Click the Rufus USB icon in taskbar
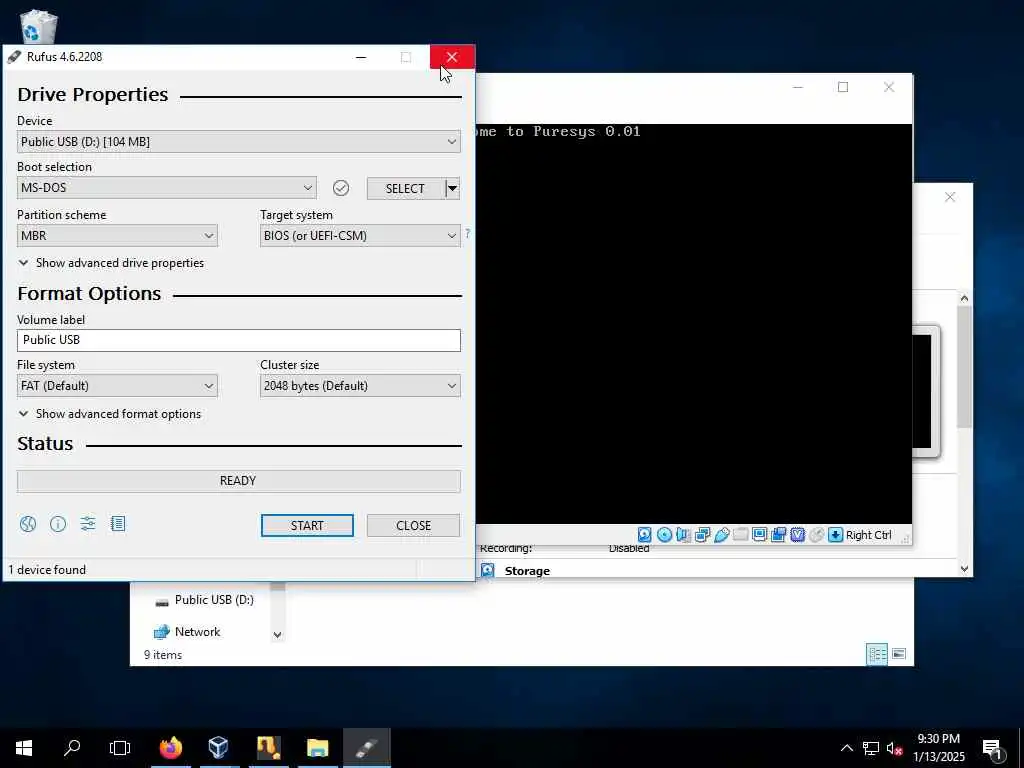Screen dimensions: 1024x768 [366, 748]
